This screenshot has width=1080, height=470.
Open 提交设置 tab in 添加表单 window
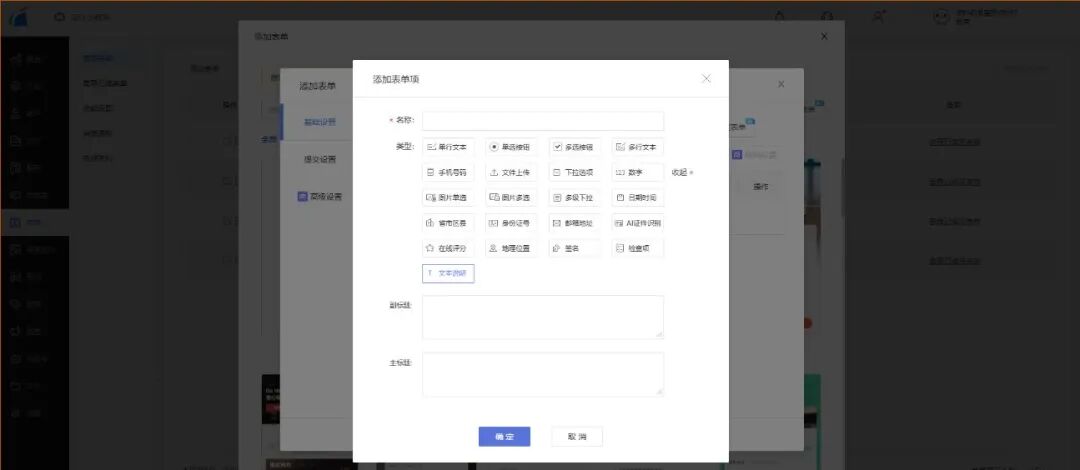tap(320, 159)
